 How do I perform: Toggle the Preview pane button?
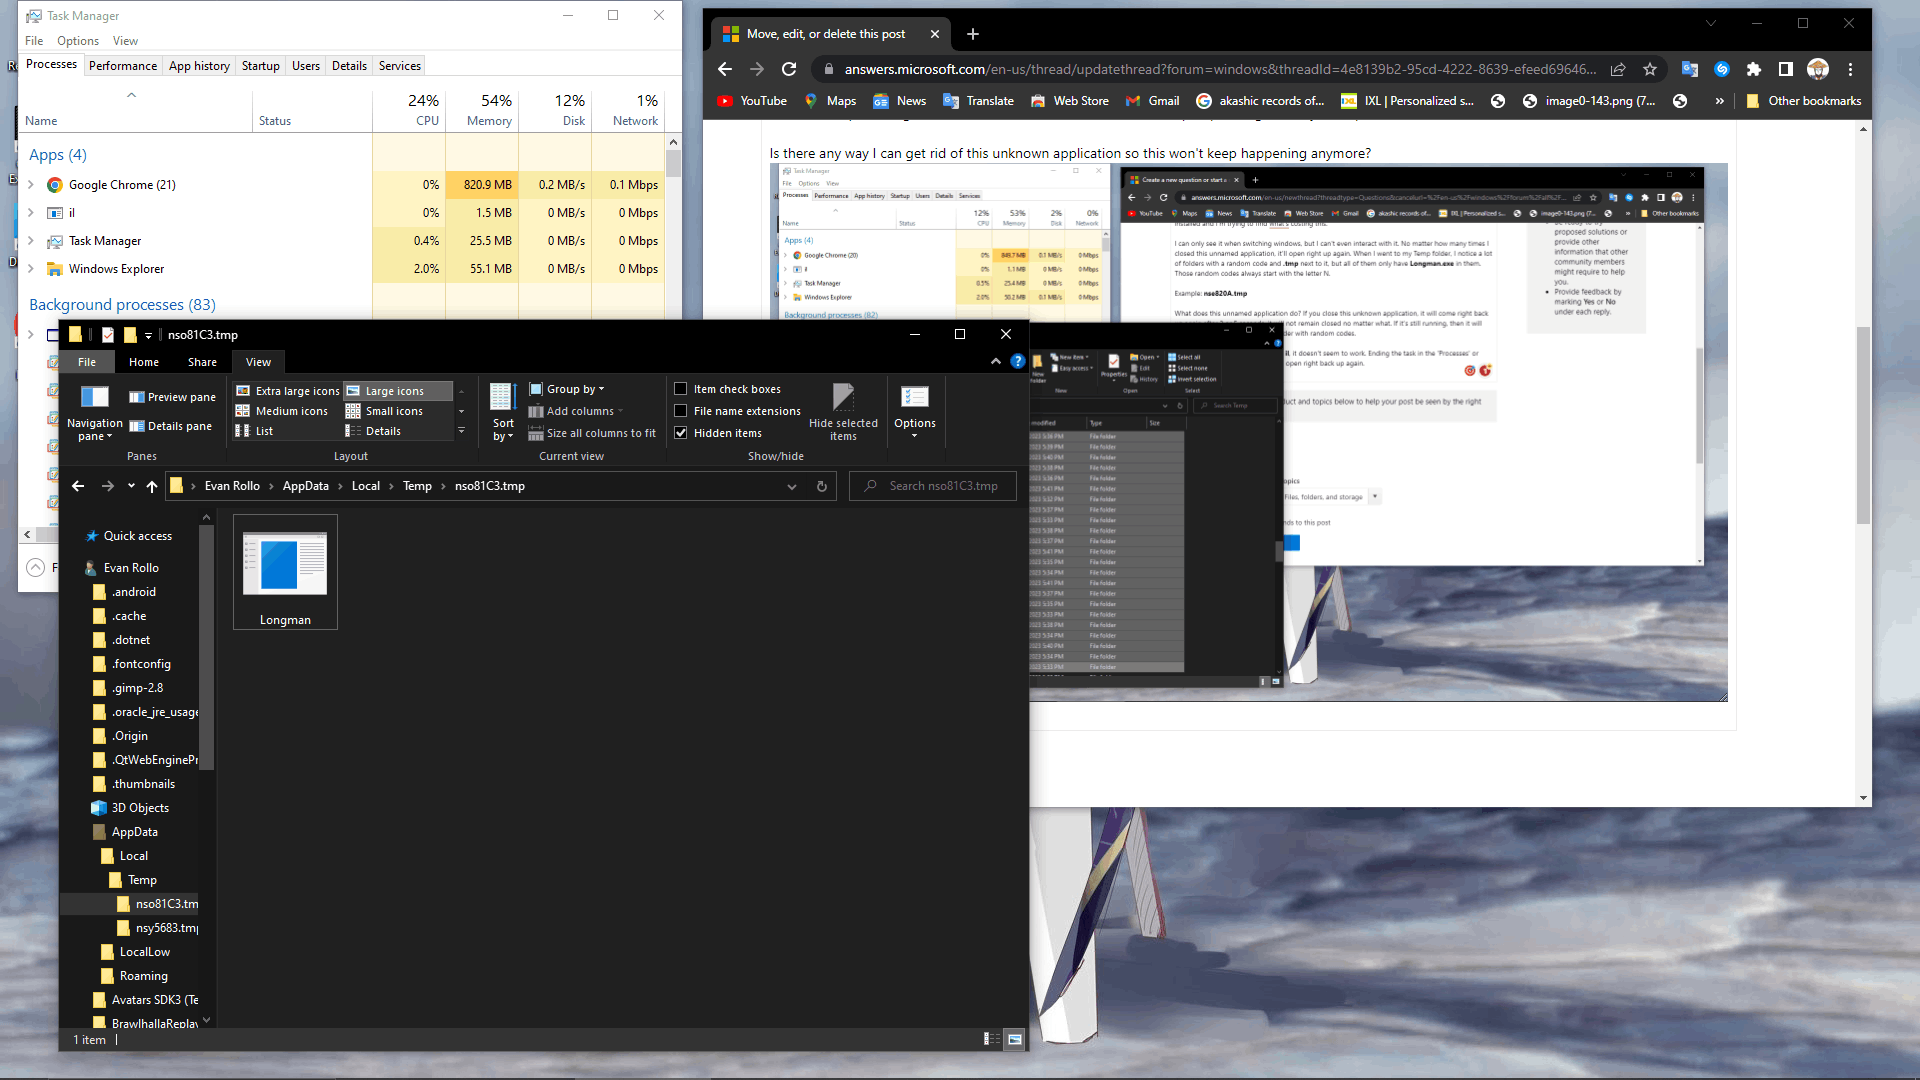click(x=172, y=397)
